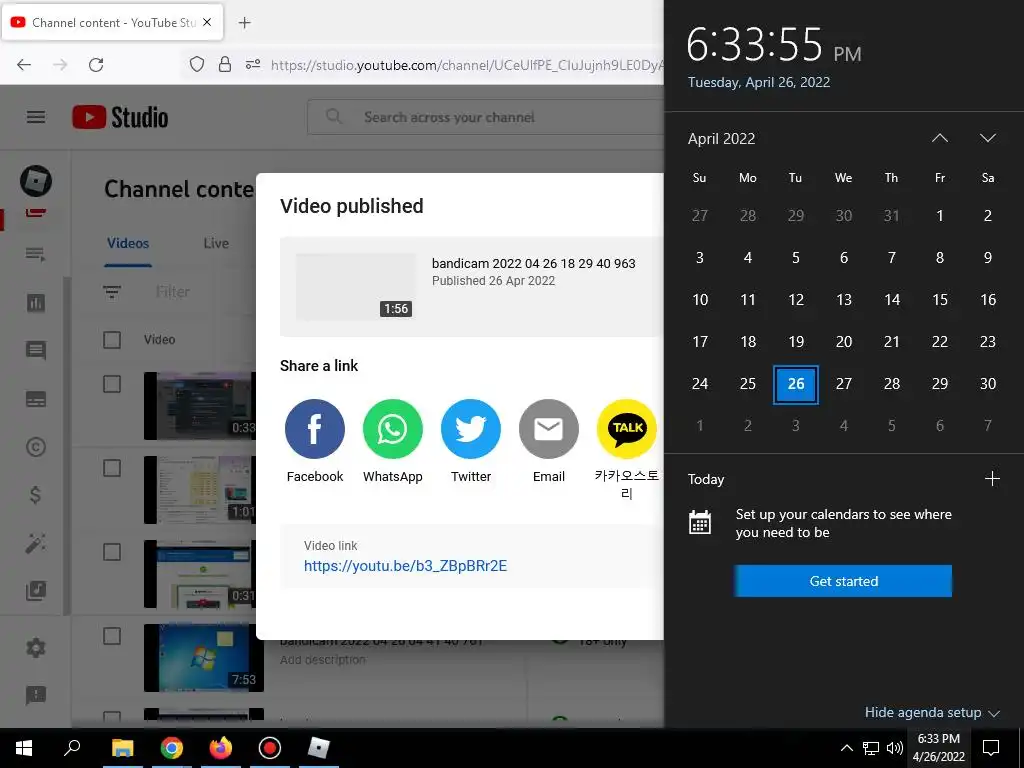Screen dimensions: 1024x768
Task: Show hidden system tray icons
Action: point(846,748)
